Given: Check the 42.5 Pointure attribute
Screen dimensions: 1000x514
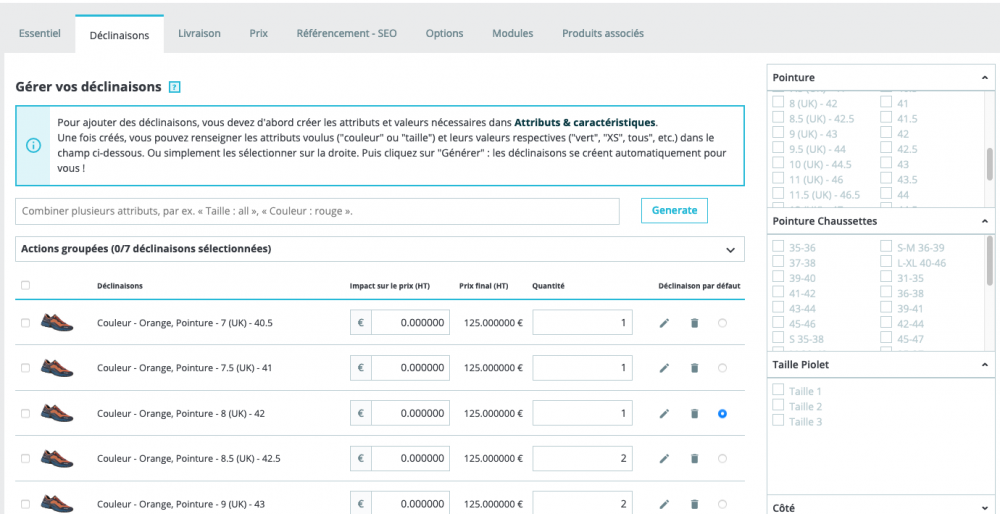Looking at the screenshot, I should 886,148.
